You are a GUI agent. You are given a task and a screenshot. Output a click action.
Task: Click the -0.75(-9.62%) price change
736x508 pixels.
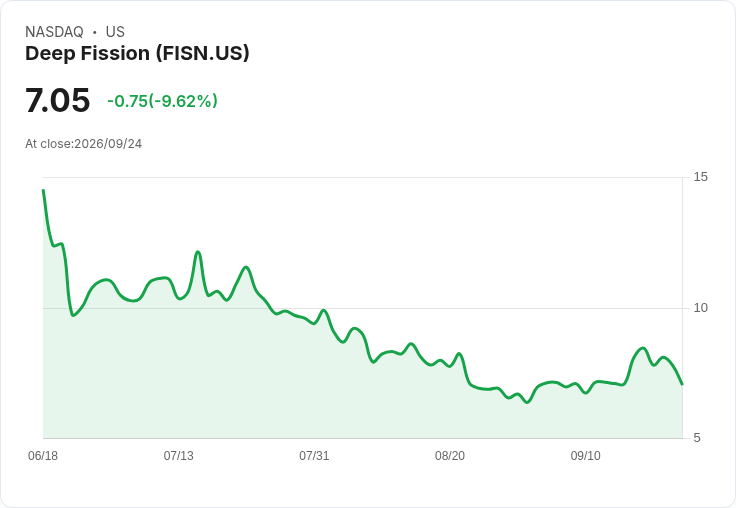coord(162,101)
